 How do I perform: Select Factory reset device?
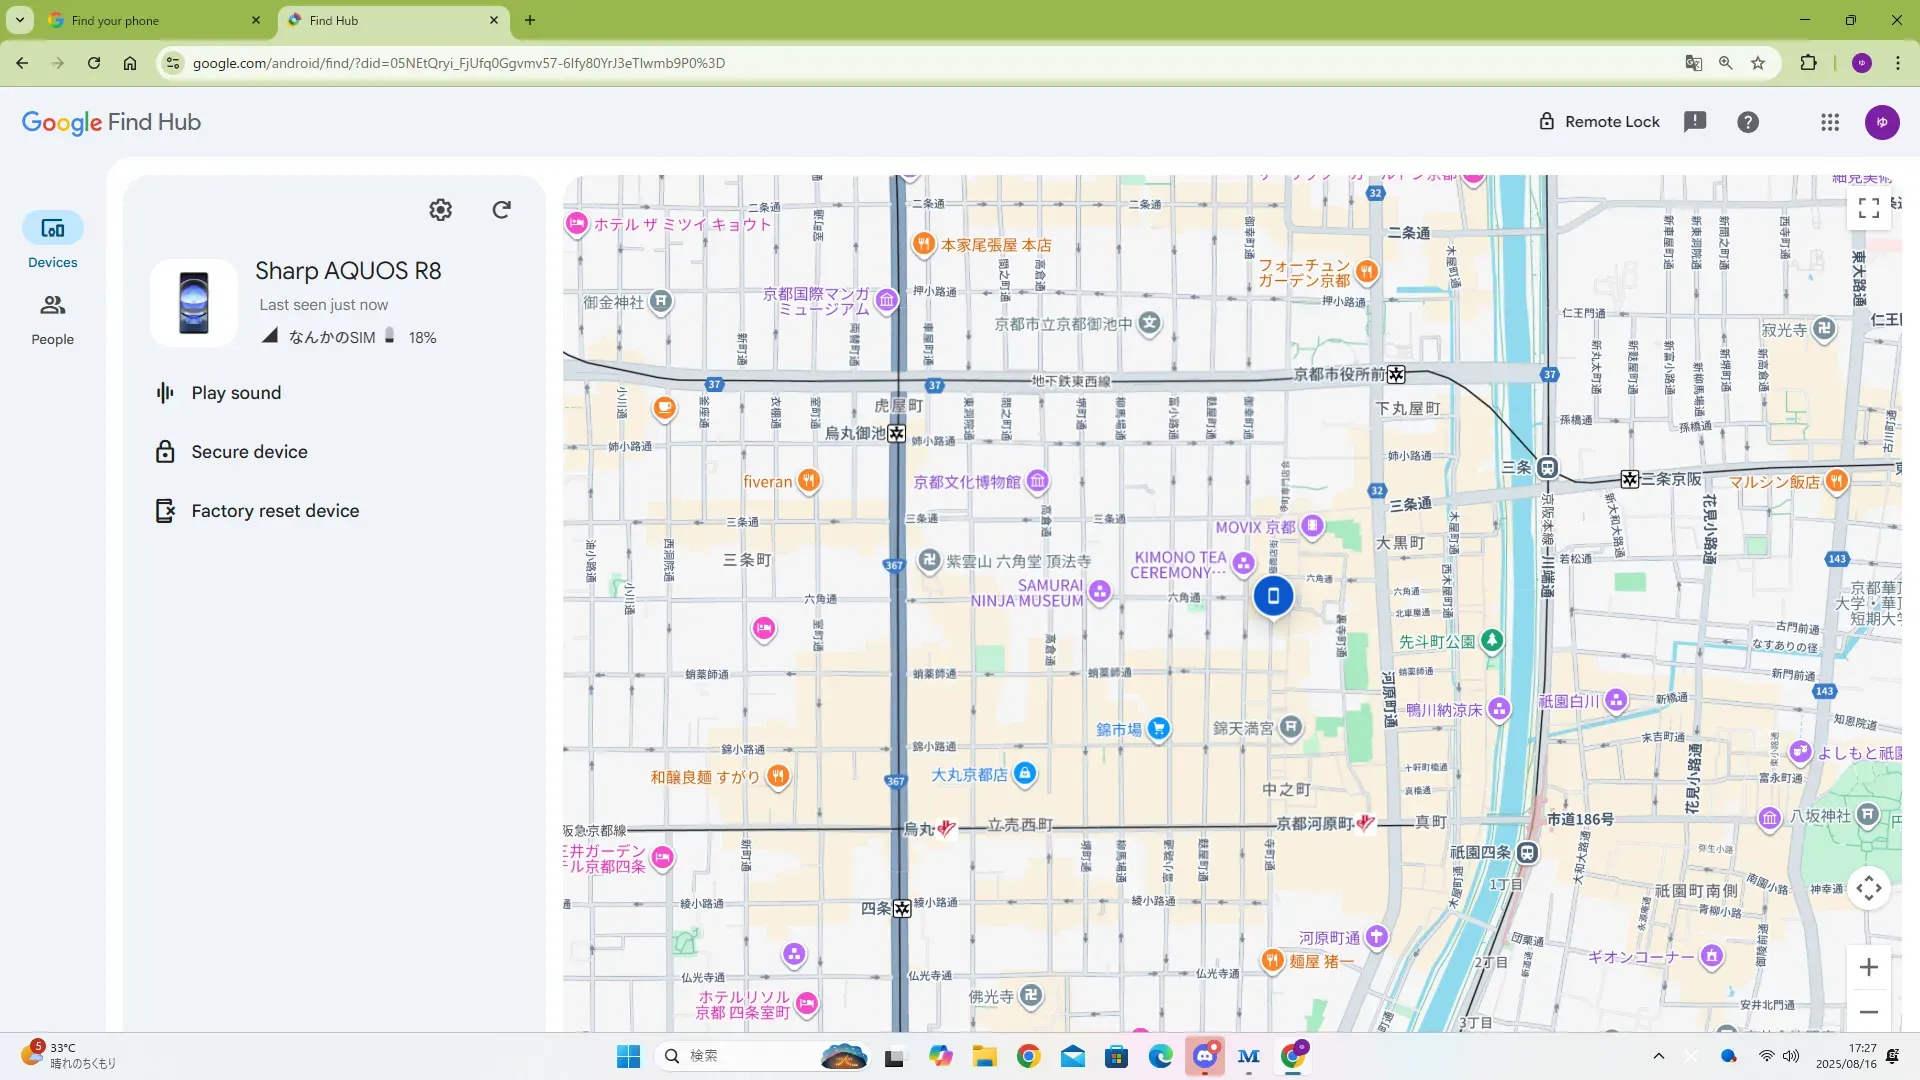pyautogui.click(x=274, y=511)
